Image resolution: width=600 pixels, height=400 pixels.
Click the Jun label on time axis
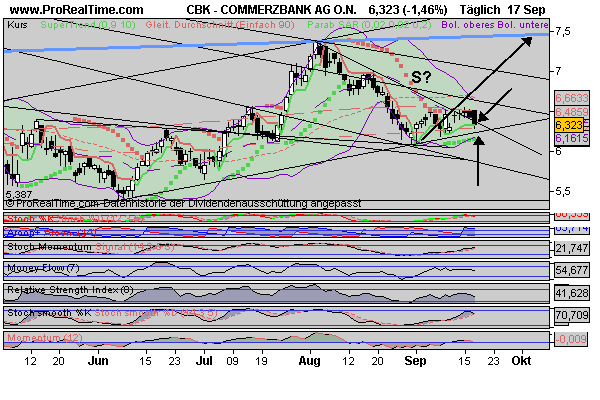[x=98, y=361]
